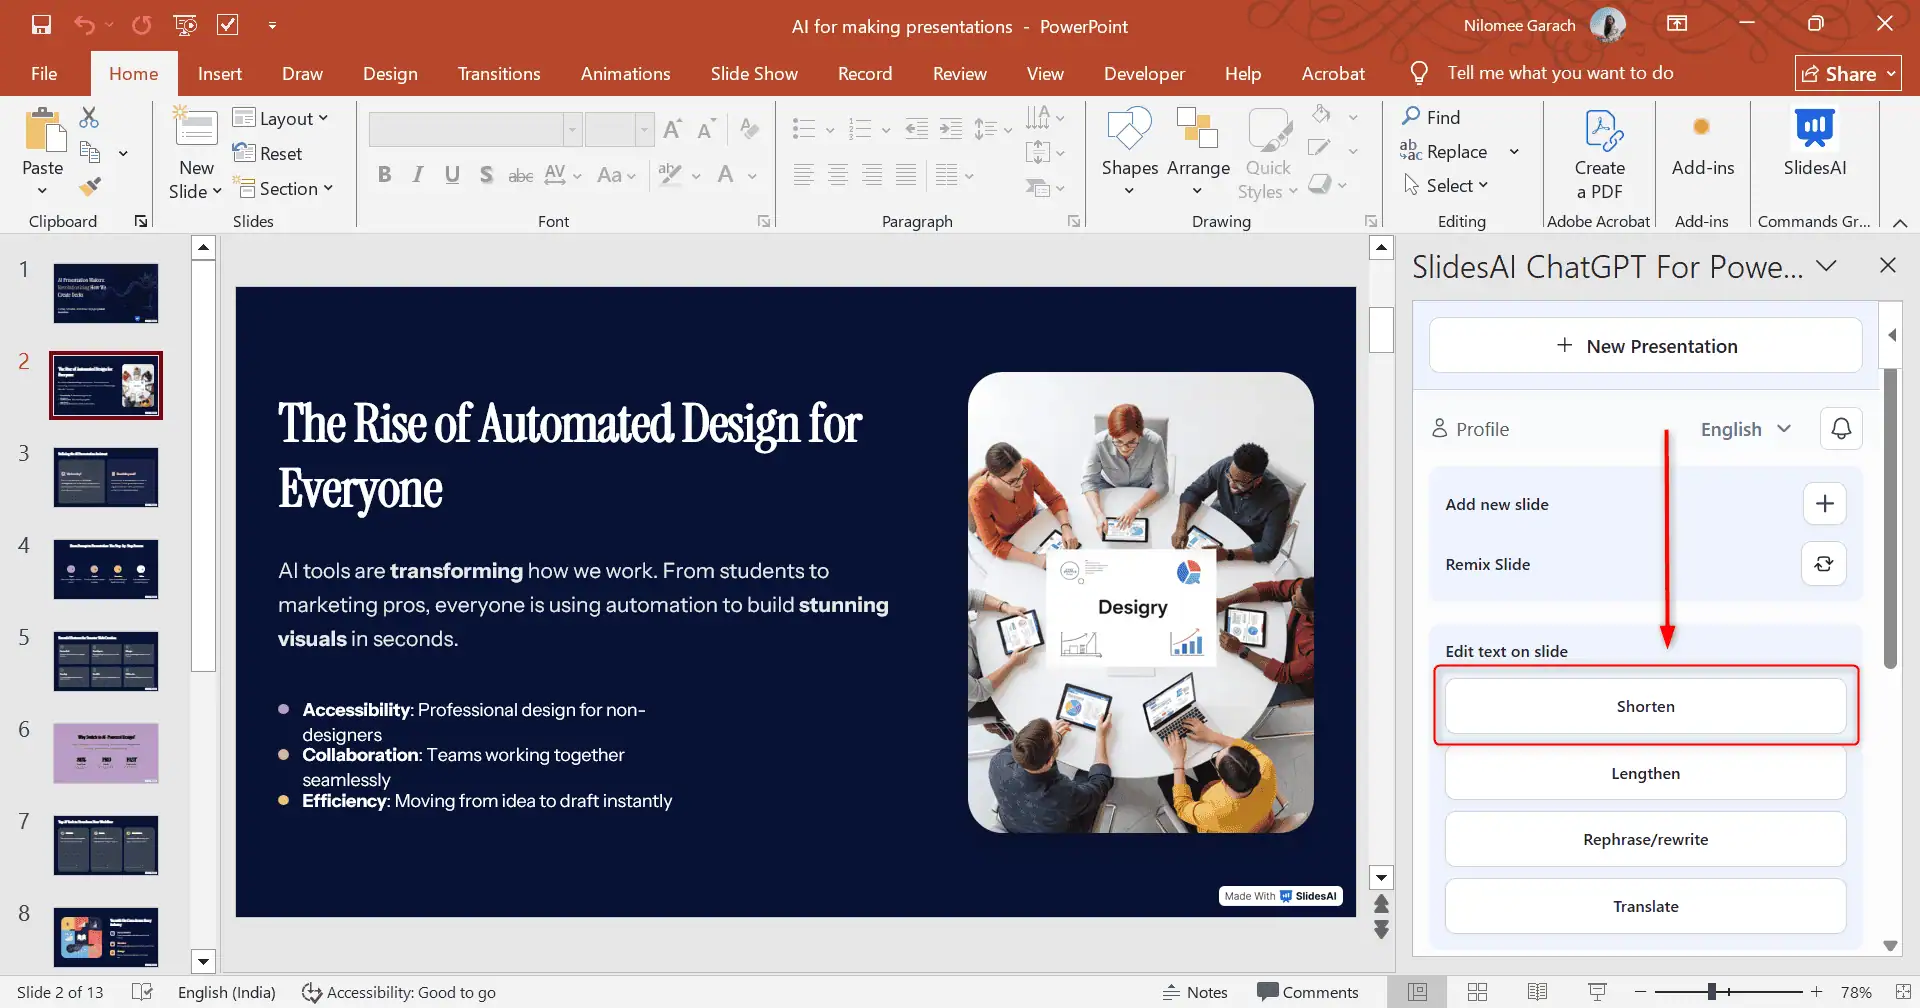Click the Find magnifier command
Viewport: 1920px width, 1008px height.
(1431, 117)
